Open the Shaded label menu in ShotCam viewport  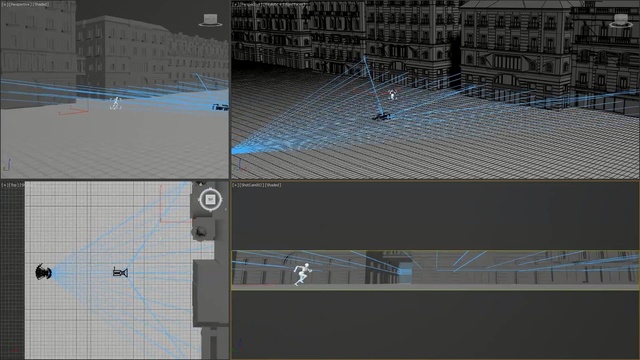273,185
